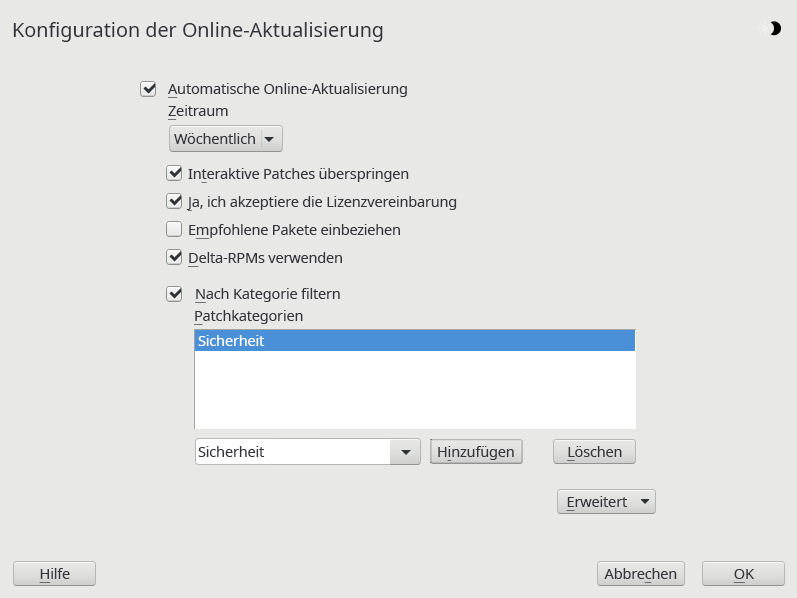This screenshot has height=598, width=797.
Task: Expand the category combo box arrow
Action: click(x=405, y=452)
